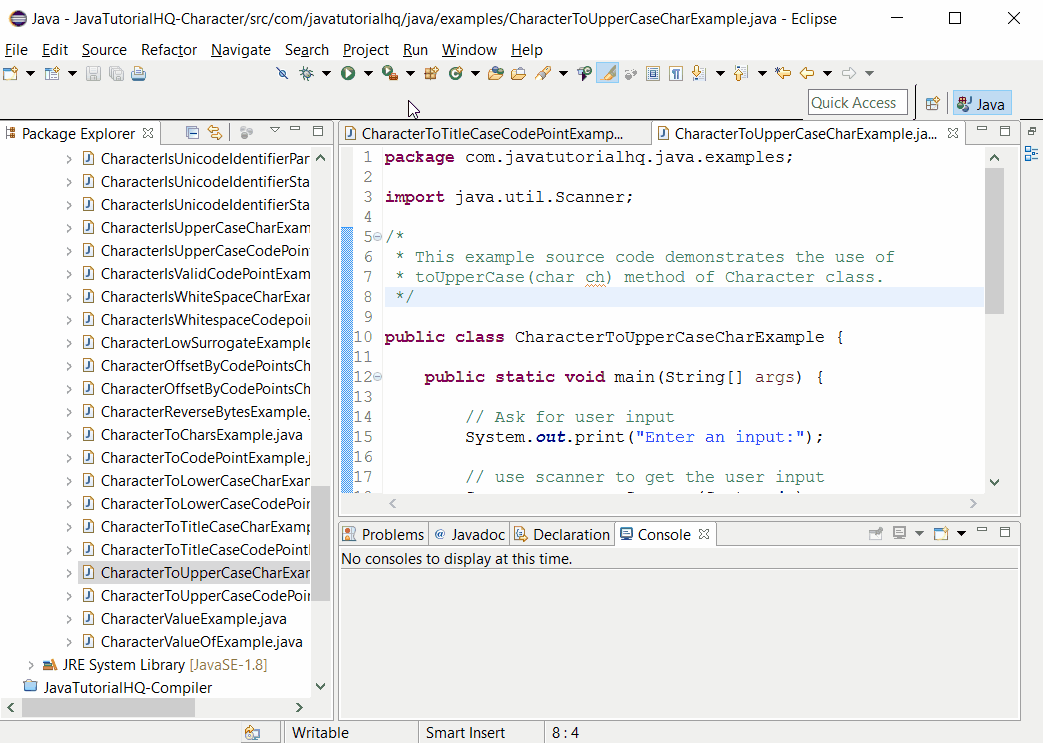Switch to the Console tab
The height and width of the screenshot is (743, 1043).
(x=665, y=533)
